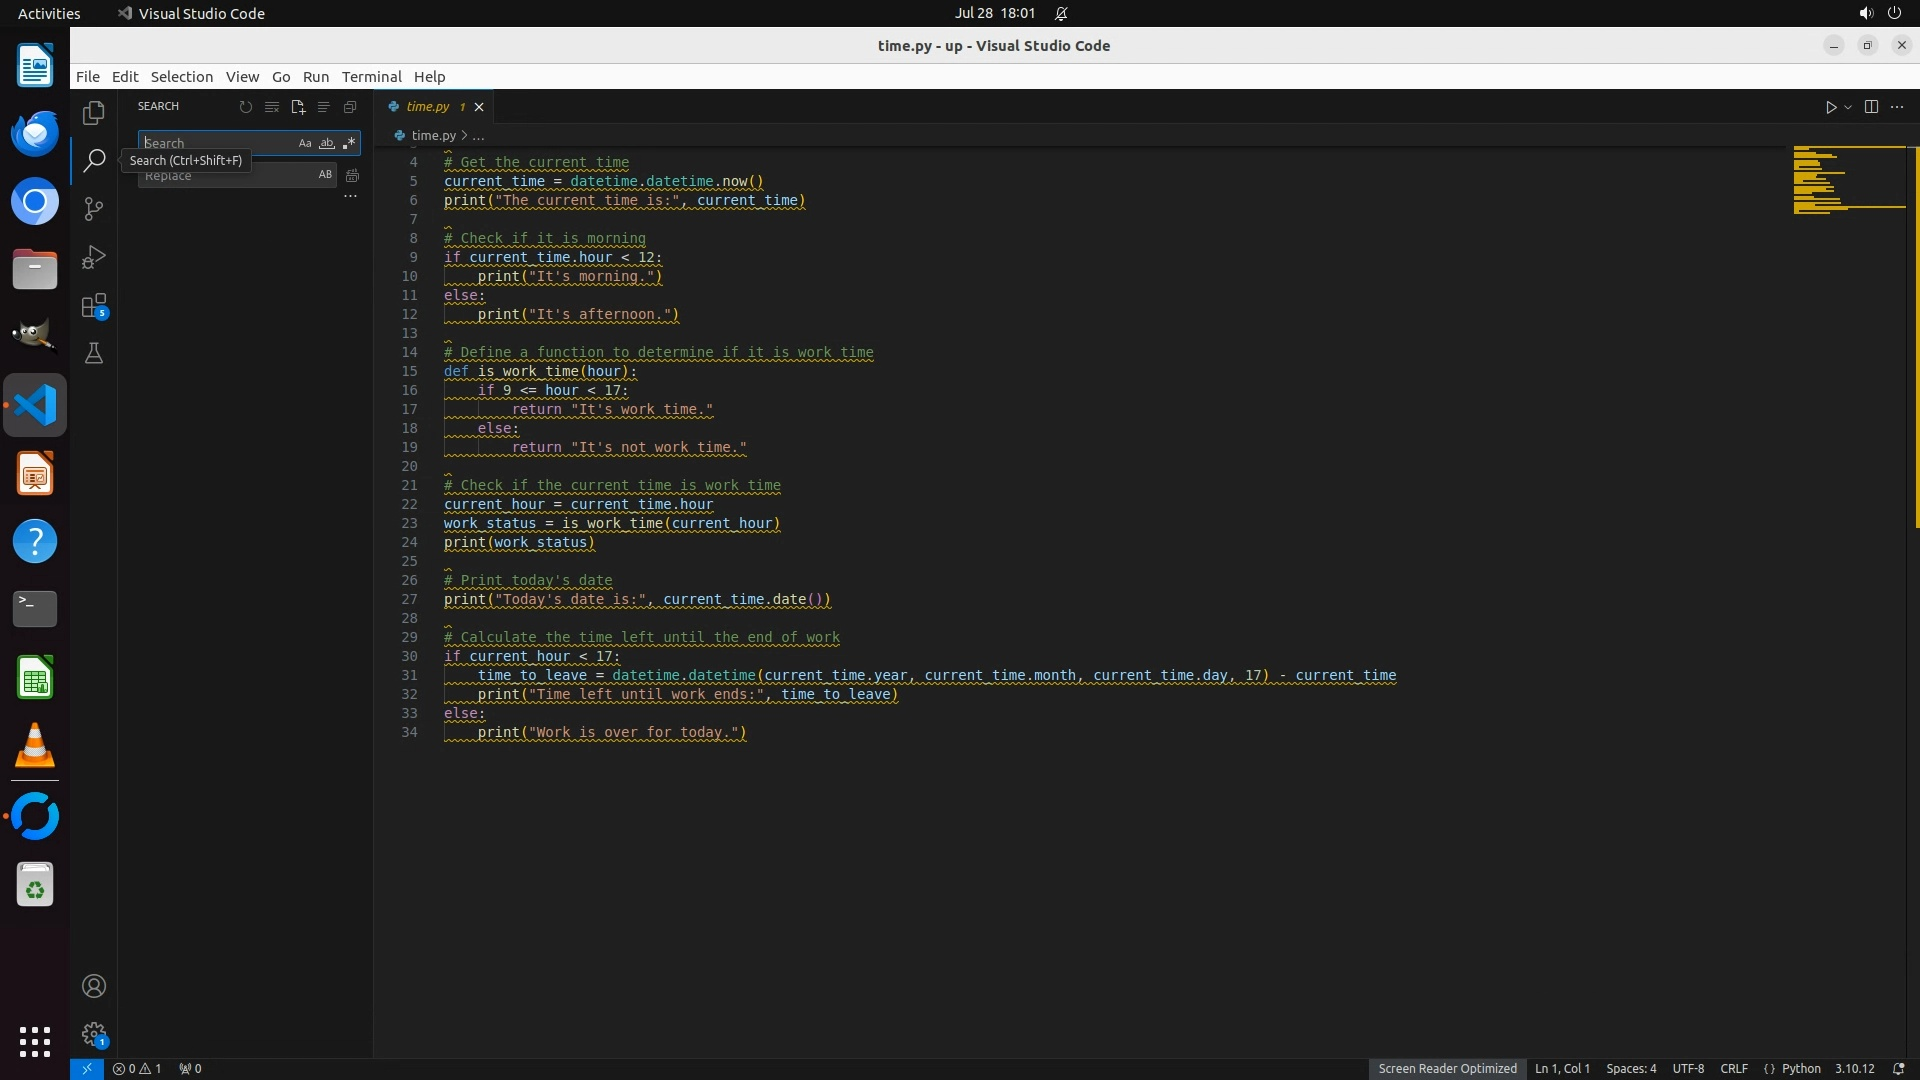Viewport: 1920px width, 1080px height.
Task: Open the Run and Debug view
Action: coord(94,258)
